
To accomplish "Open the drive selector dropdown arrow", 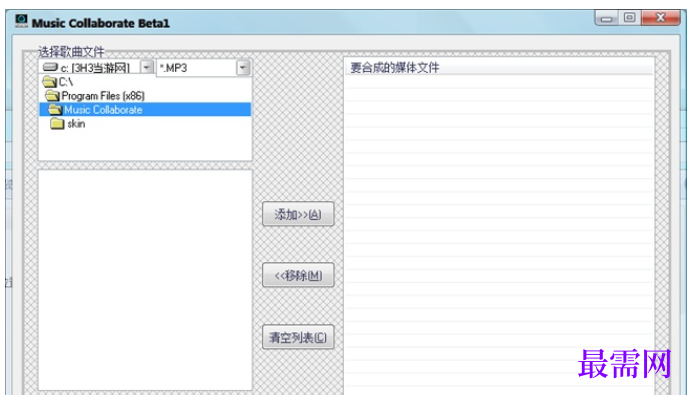I will pos(147,67).
